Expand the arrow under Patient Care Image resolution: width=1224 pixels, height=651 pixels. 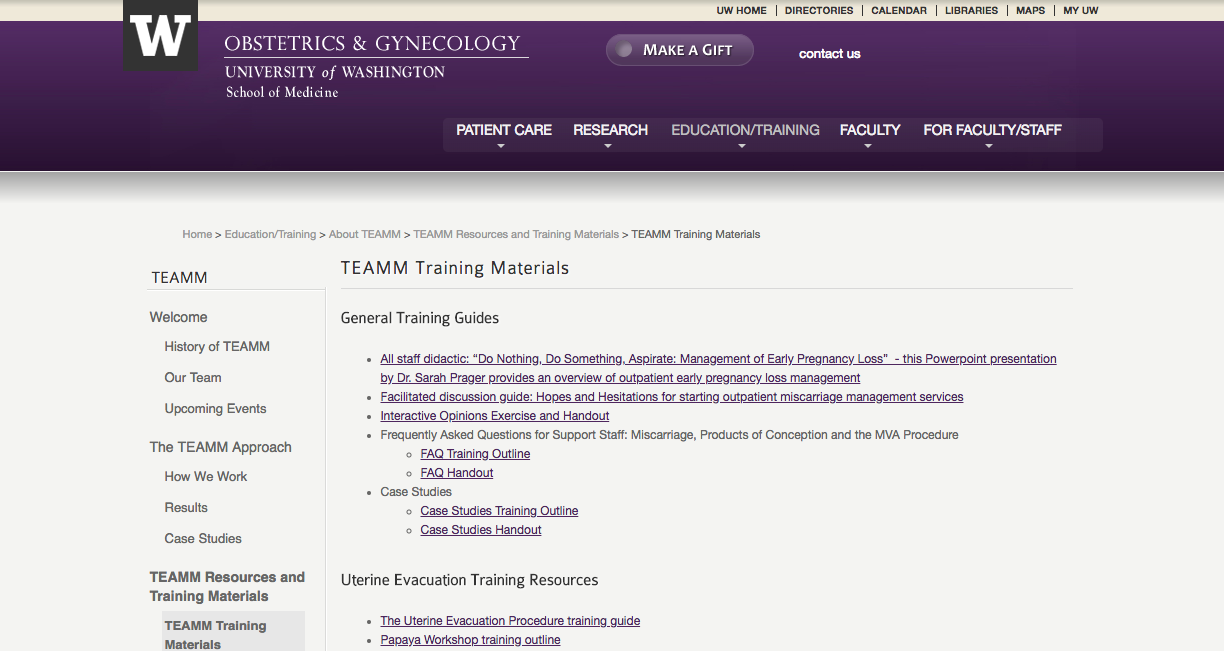click(501, 146)
